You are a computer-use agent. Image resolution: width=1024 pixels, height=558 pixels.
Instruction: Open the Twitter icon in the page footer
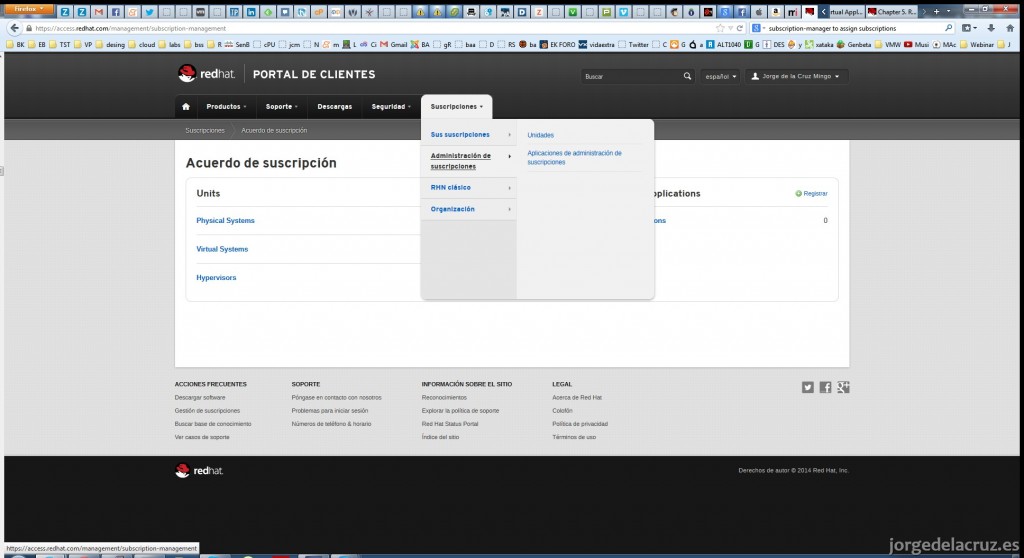pyautogui.click(x=808, y=387)
